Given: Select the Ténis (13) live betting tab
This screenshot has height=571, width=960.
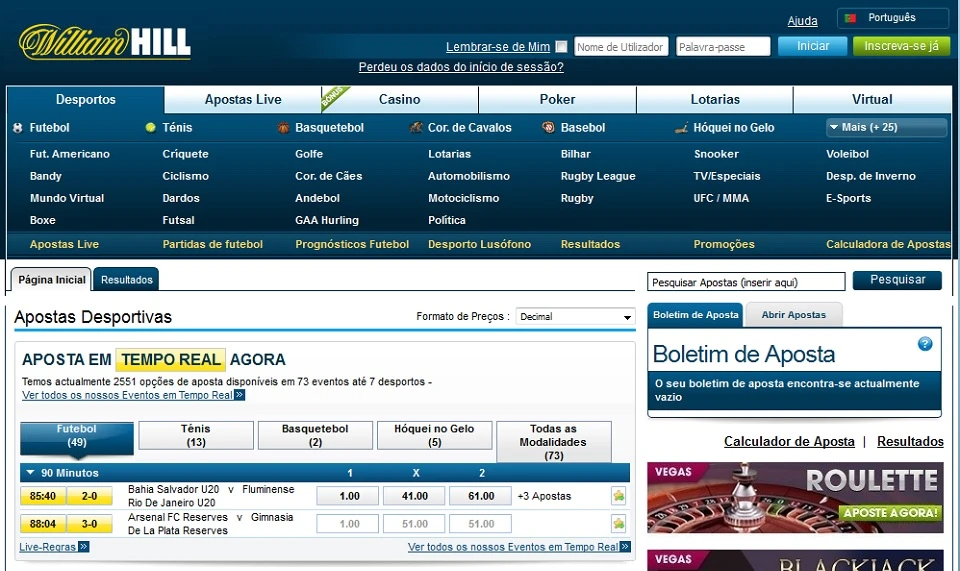Looking at the screenshot, I should [x=196, y=436].
